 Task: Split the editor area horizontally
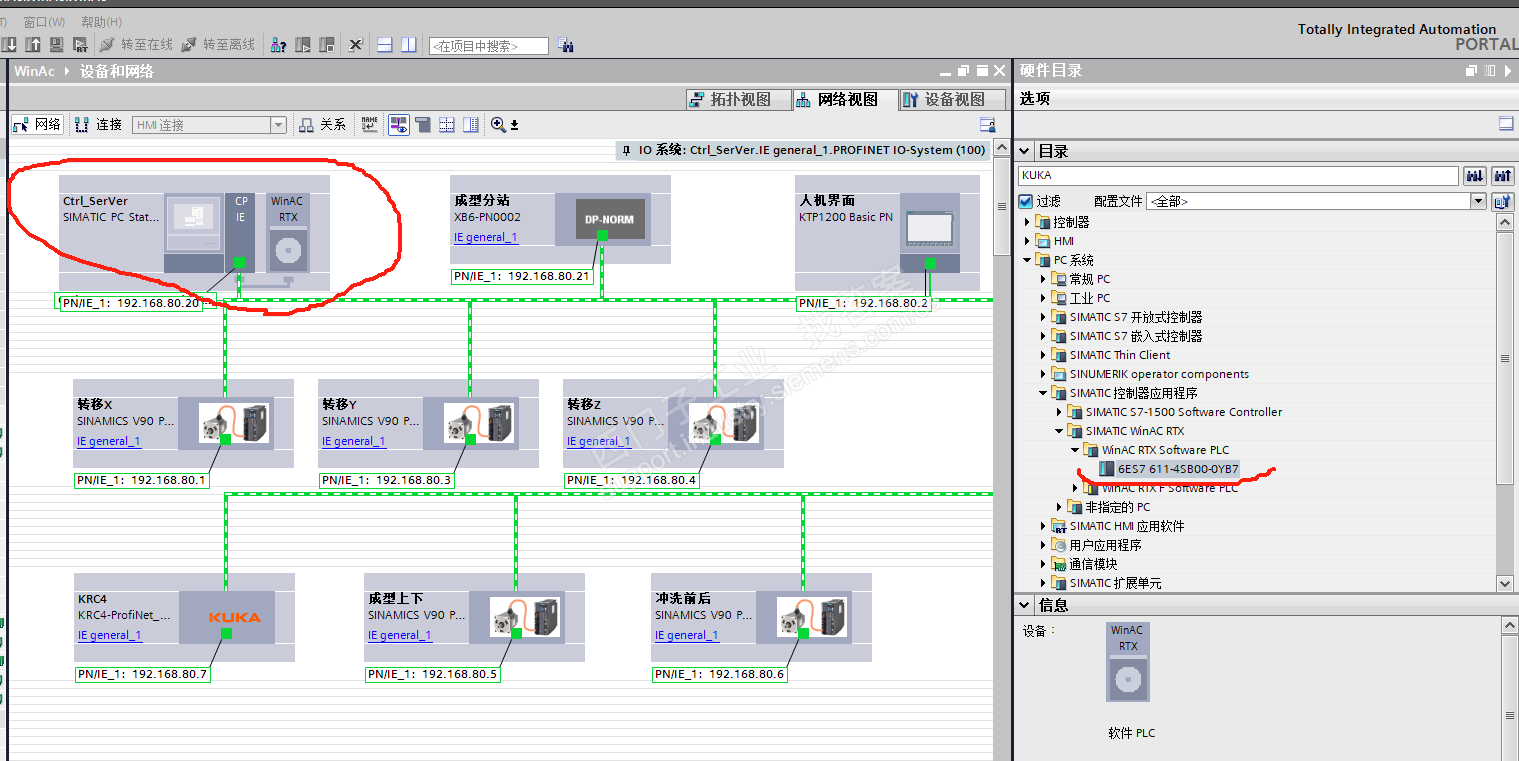[385, 45]
